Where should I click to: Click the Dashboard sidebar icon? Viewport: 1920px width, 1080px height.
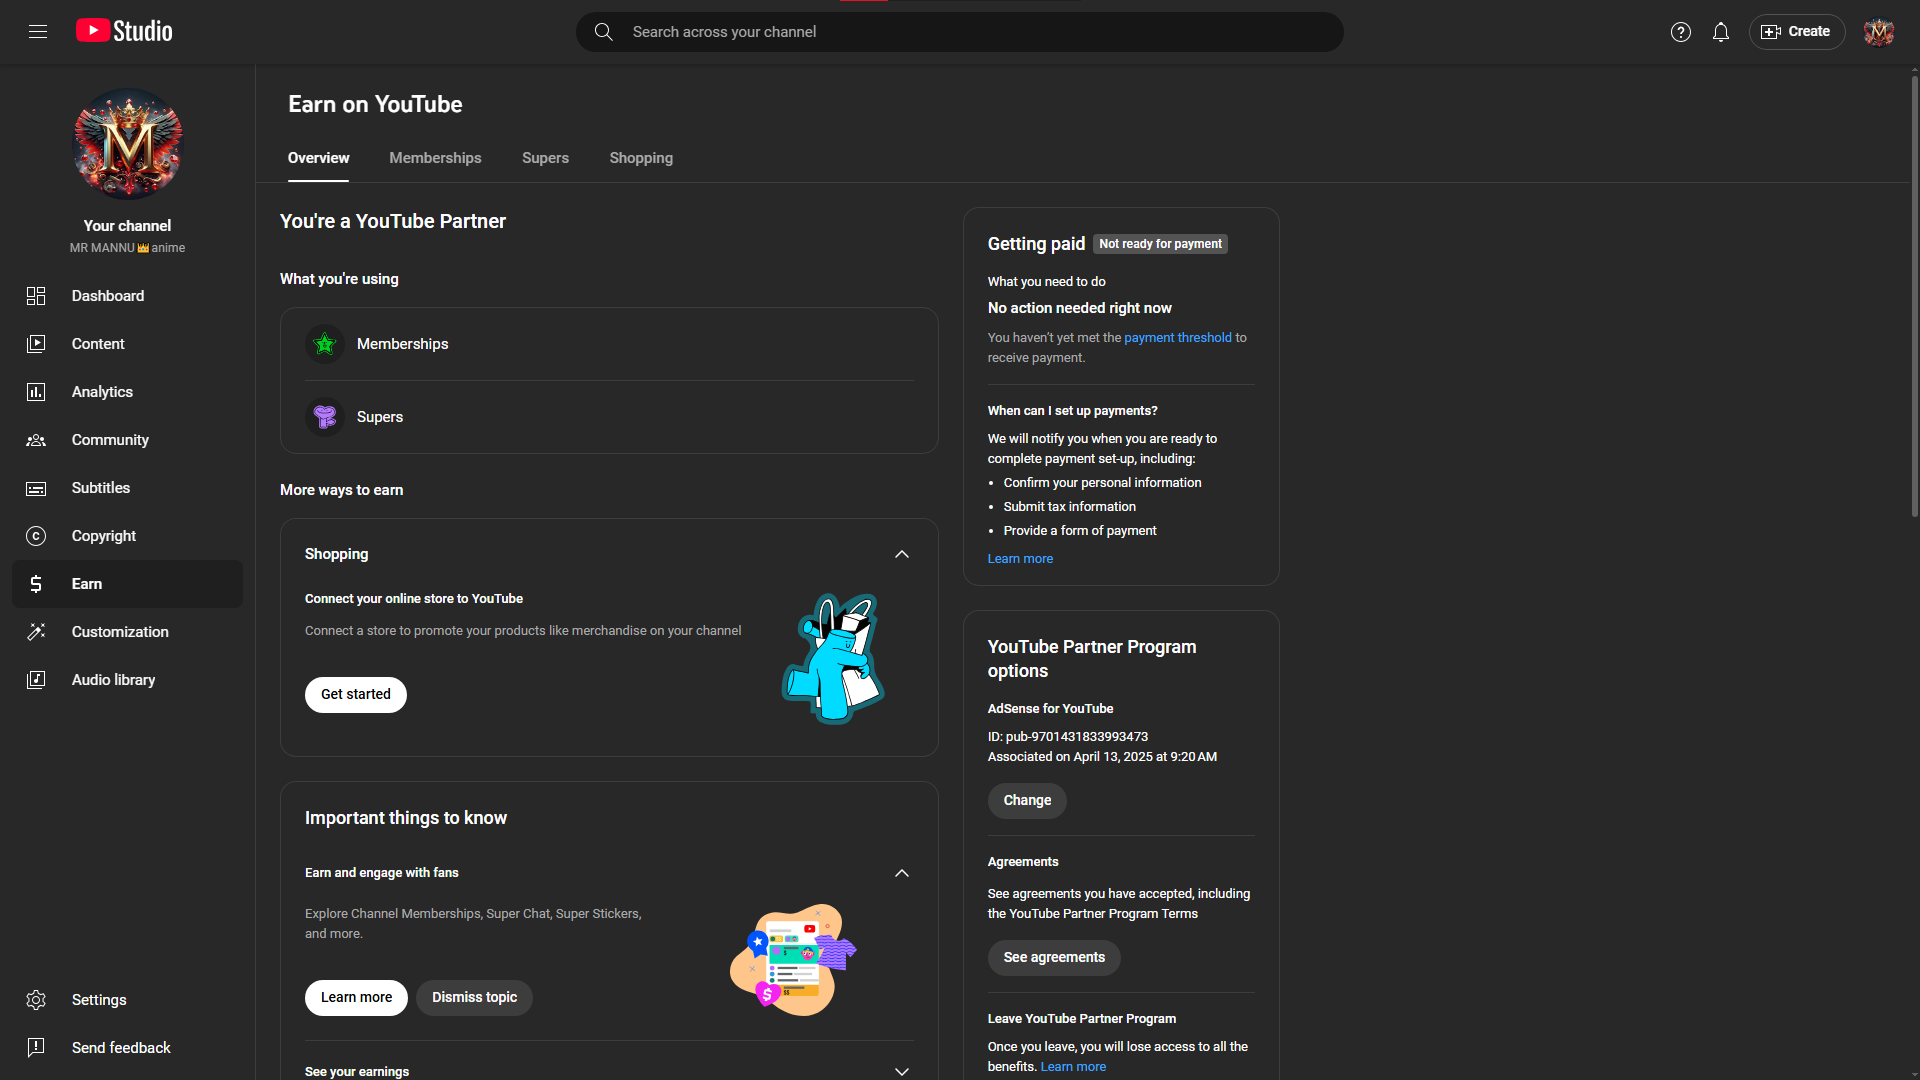36,296
